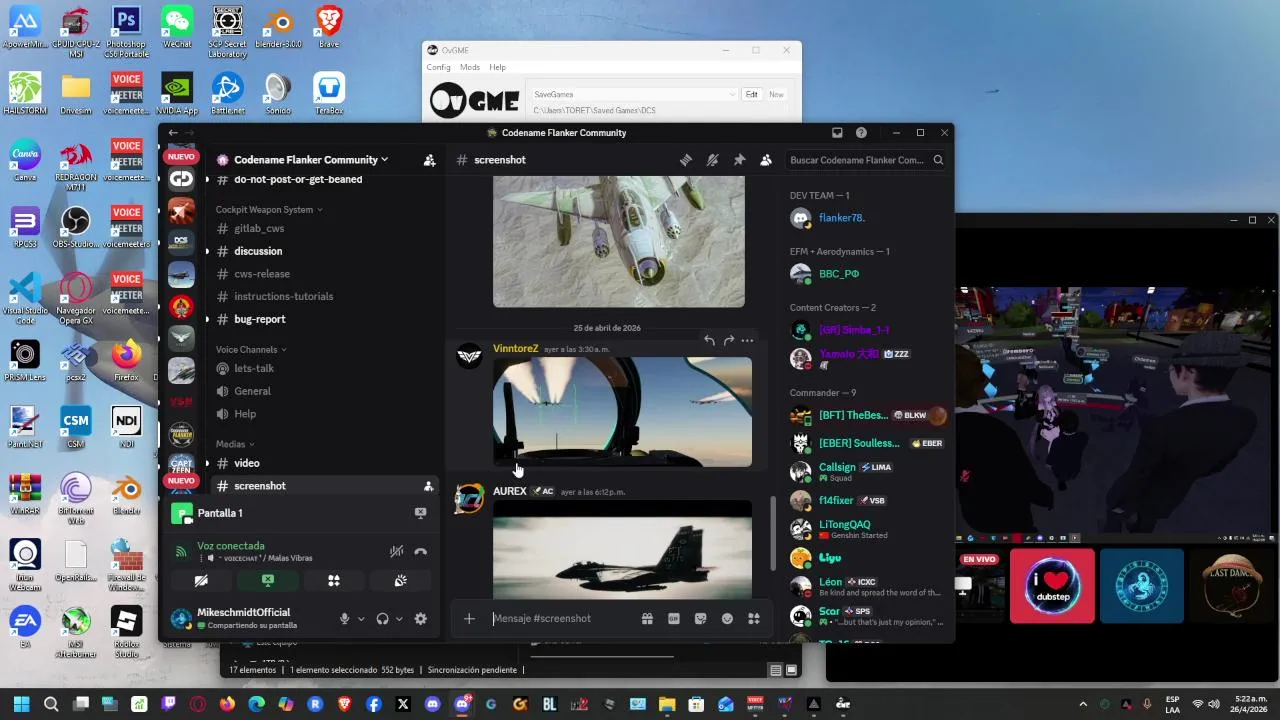Click VinntoreZ username in chat

[516, 349]
